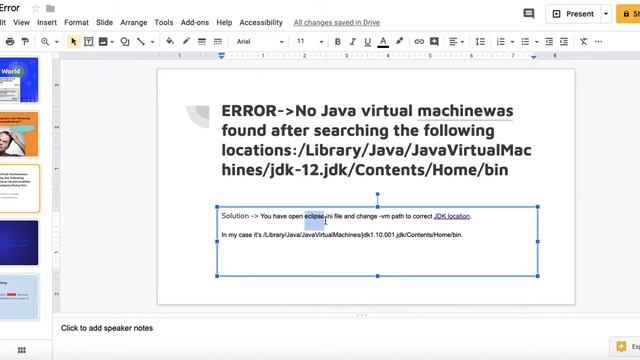Select the dark blue slide thumbnail

(19, 243)
